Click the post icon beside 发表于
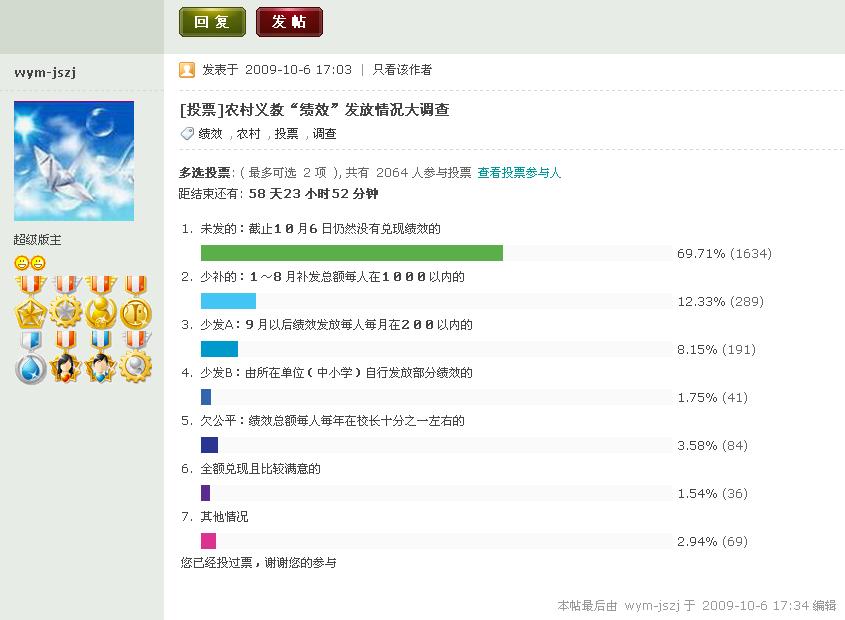This screenshot has width=845, height=620. 187,70
